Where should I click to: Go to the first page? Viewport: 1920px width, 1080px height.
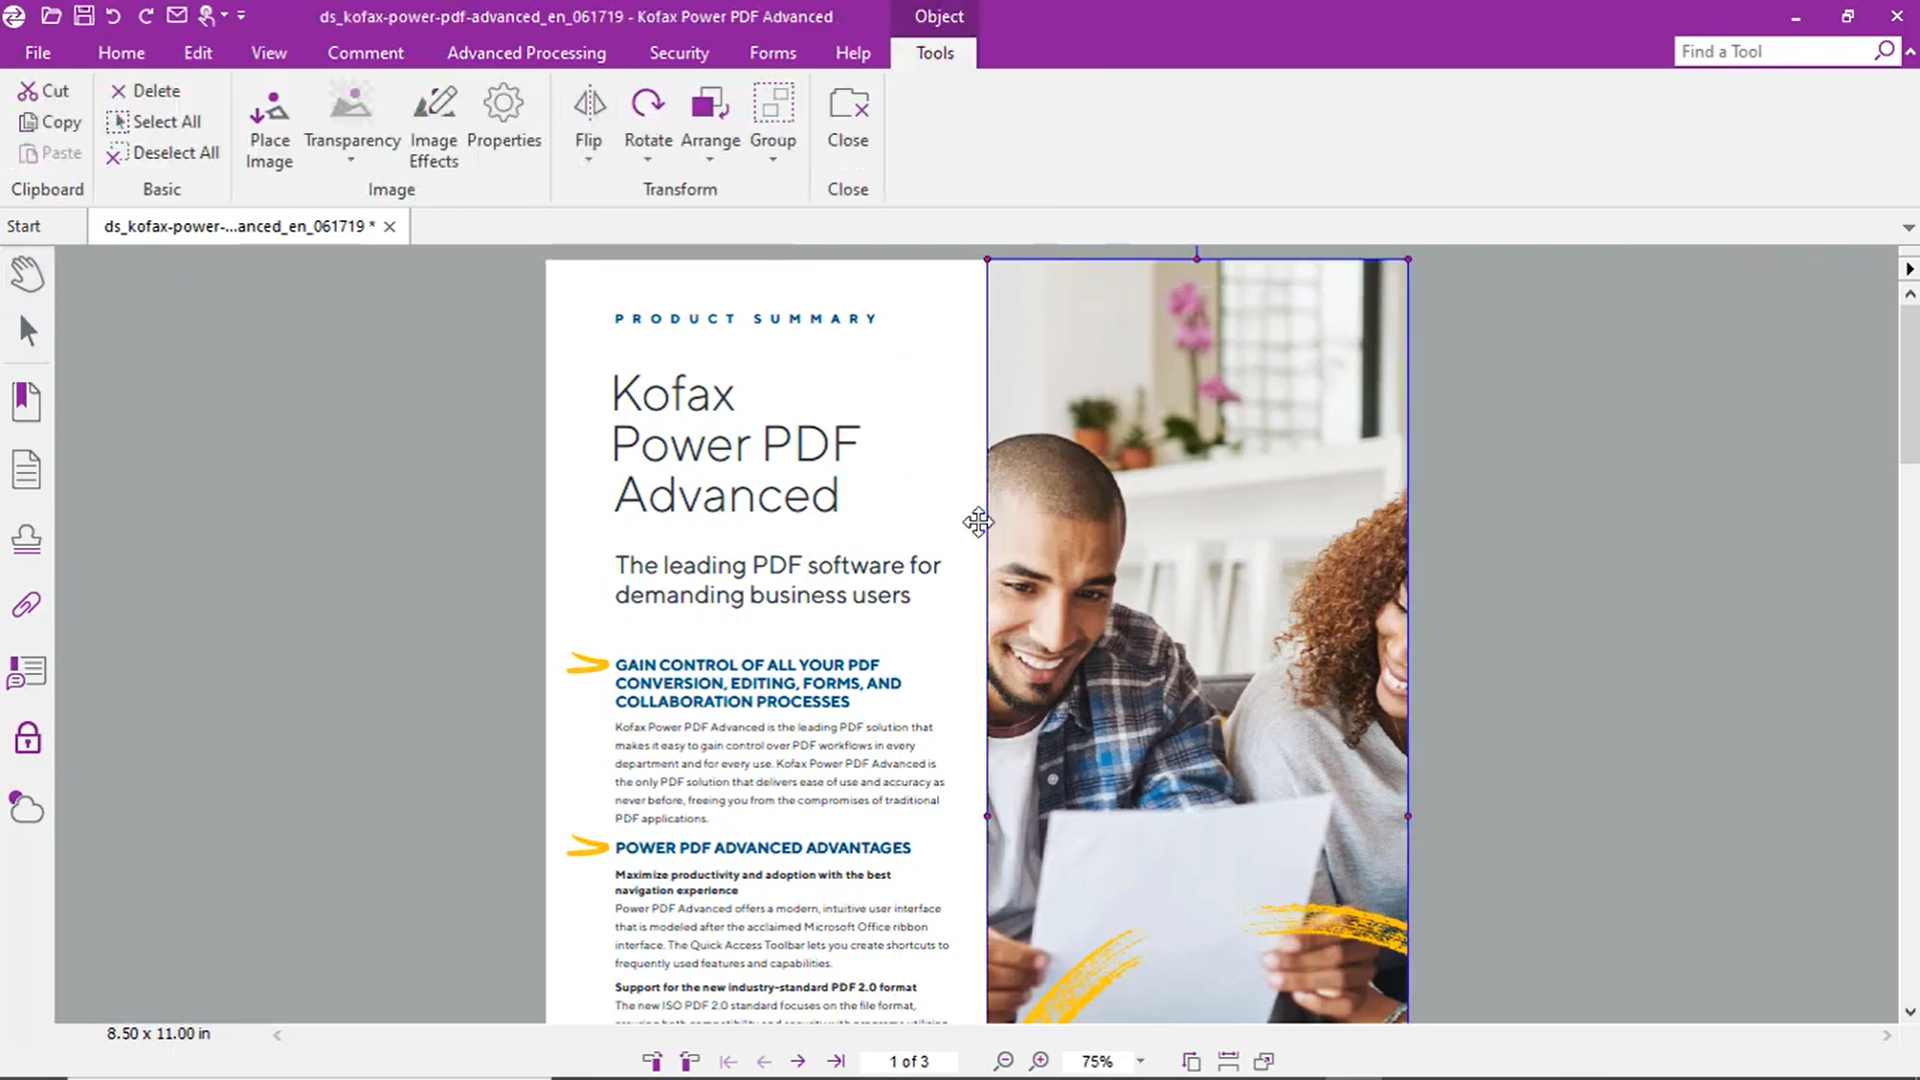point(728,1062)
